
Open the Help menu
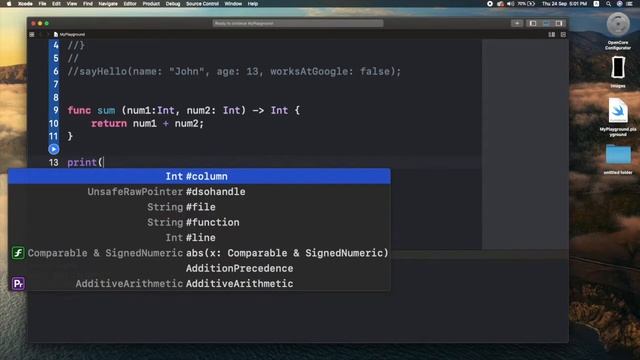[253, 4]
